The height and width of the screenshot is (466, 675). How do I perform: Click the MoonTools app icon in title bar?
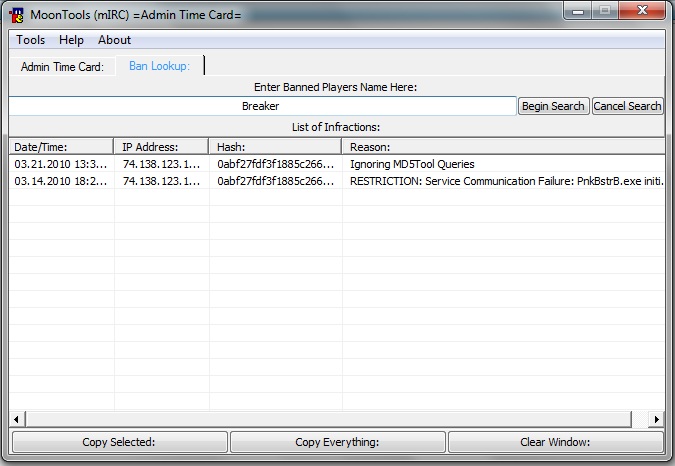[16, 15]
